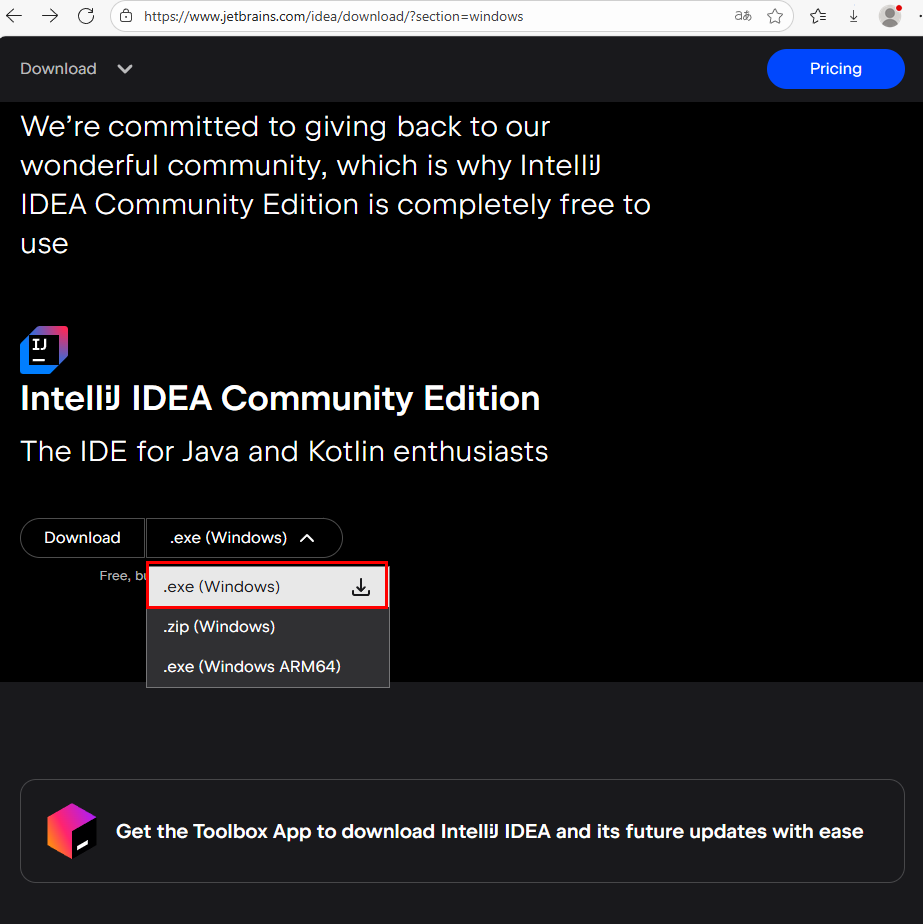Open the user profile avatar

889,16
